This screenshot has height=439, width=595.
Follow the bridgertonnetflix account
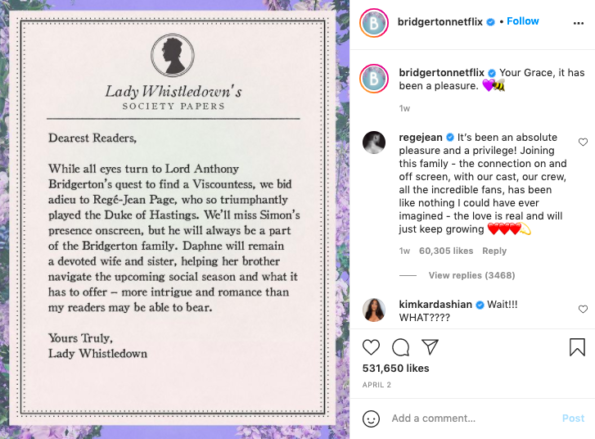[523, 21]
